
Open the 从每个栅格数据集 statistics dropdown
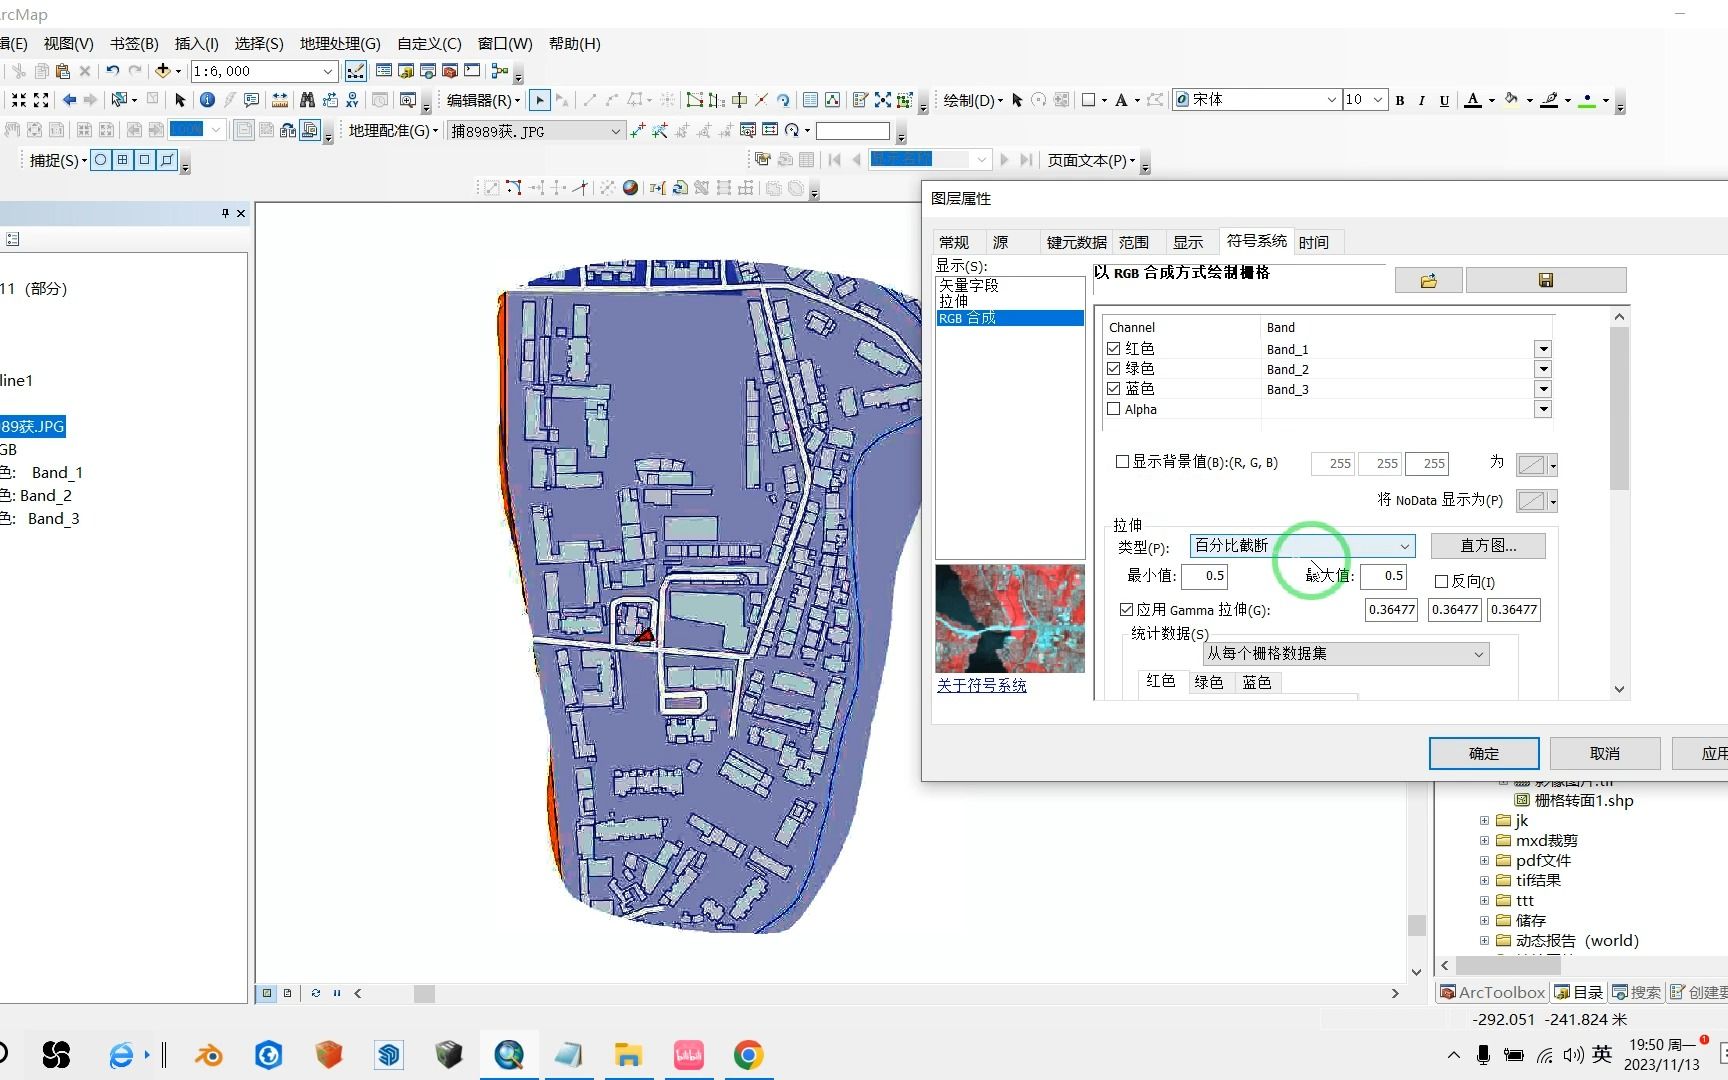pyautogui.click(x=1479, y=653)
